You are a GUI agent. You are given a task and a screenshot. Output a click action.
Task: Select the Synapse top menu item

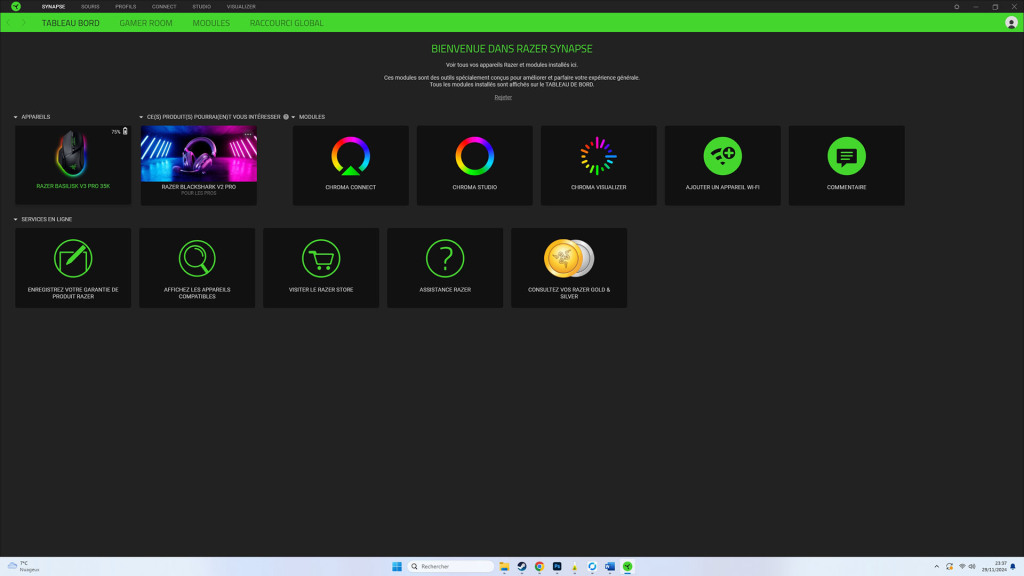pyautogui.click(x=54, y=7)
